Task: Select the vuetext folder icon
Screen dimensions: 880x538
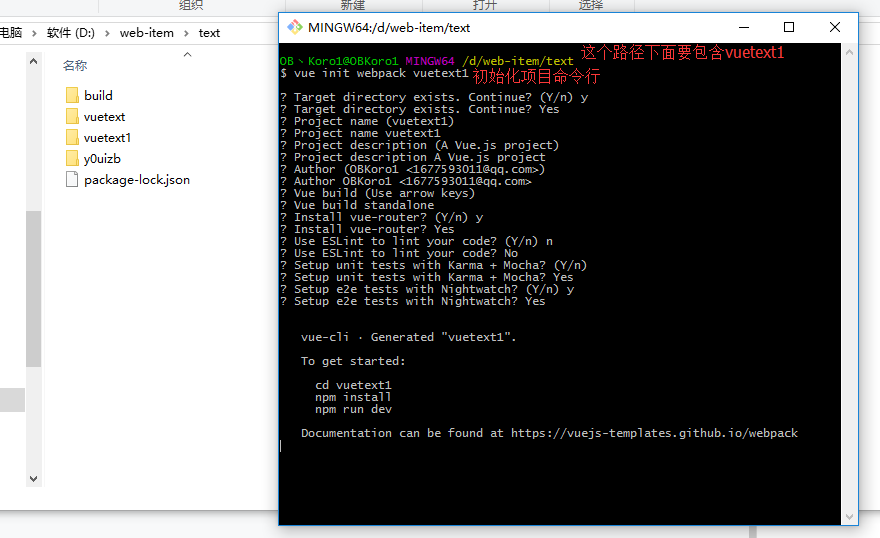Action: (72, 117)
